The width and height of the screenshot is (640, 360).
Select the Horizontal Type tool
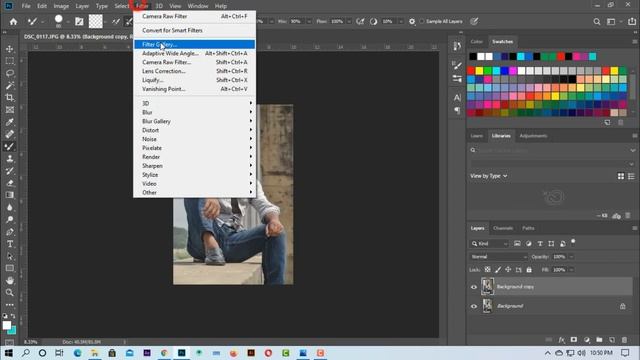(x=9, y=244)
